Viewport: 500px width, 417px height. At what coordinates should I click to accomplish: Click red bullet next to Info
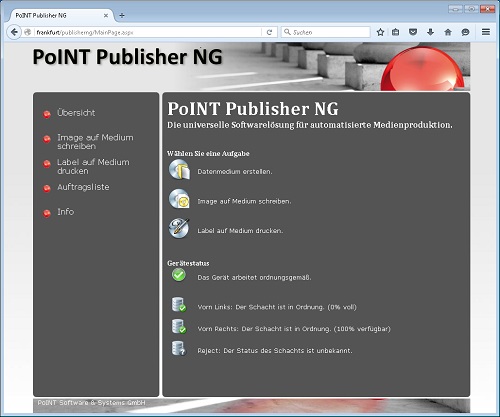click(47, 213)
